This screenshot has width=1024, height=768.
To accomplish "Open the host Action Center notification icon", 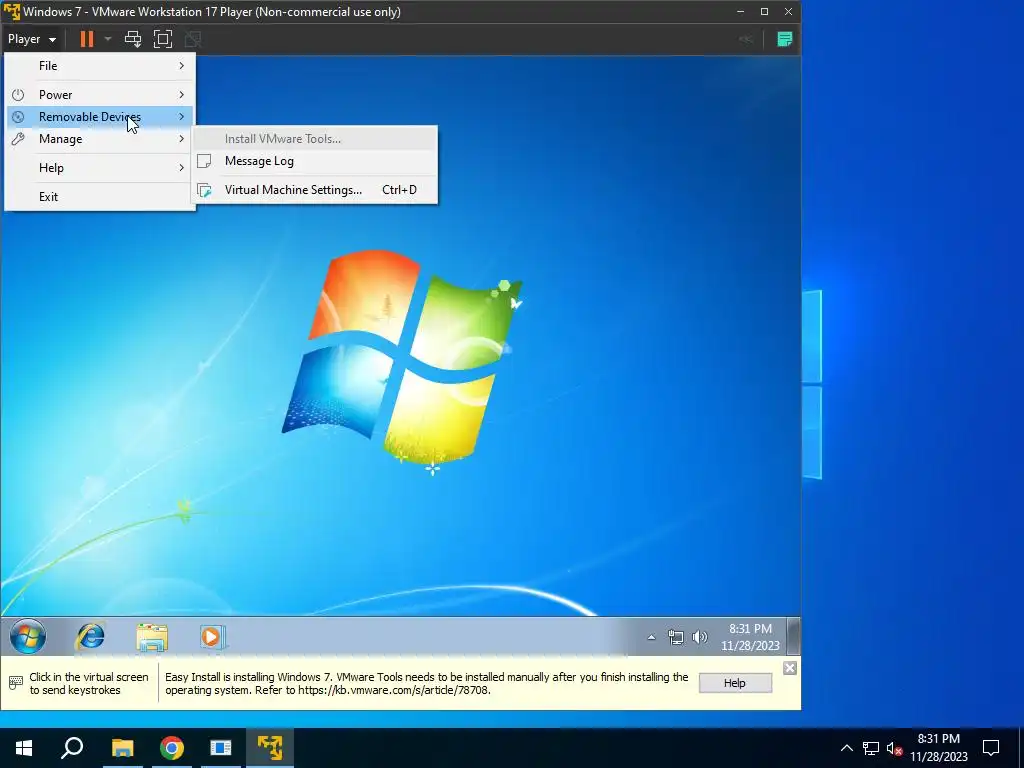I will pos(991,748).
